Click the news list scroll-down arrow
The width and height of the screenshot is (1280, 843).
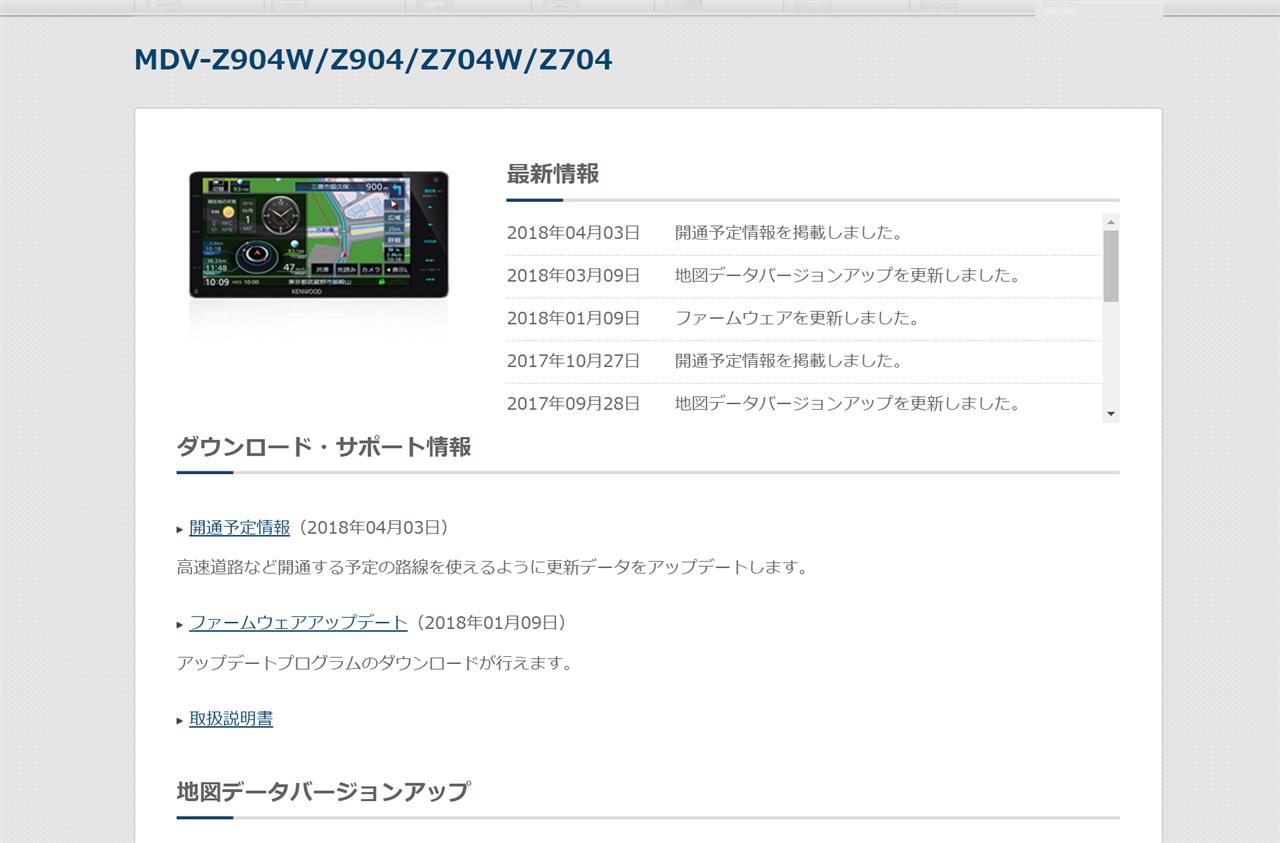[x=1111, y=414]
